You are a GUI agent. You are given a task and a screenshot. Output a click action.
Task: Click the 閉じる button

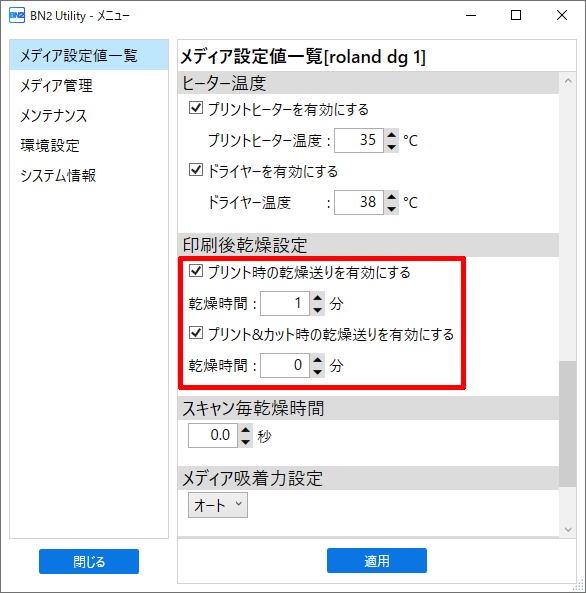coord(89,562)
